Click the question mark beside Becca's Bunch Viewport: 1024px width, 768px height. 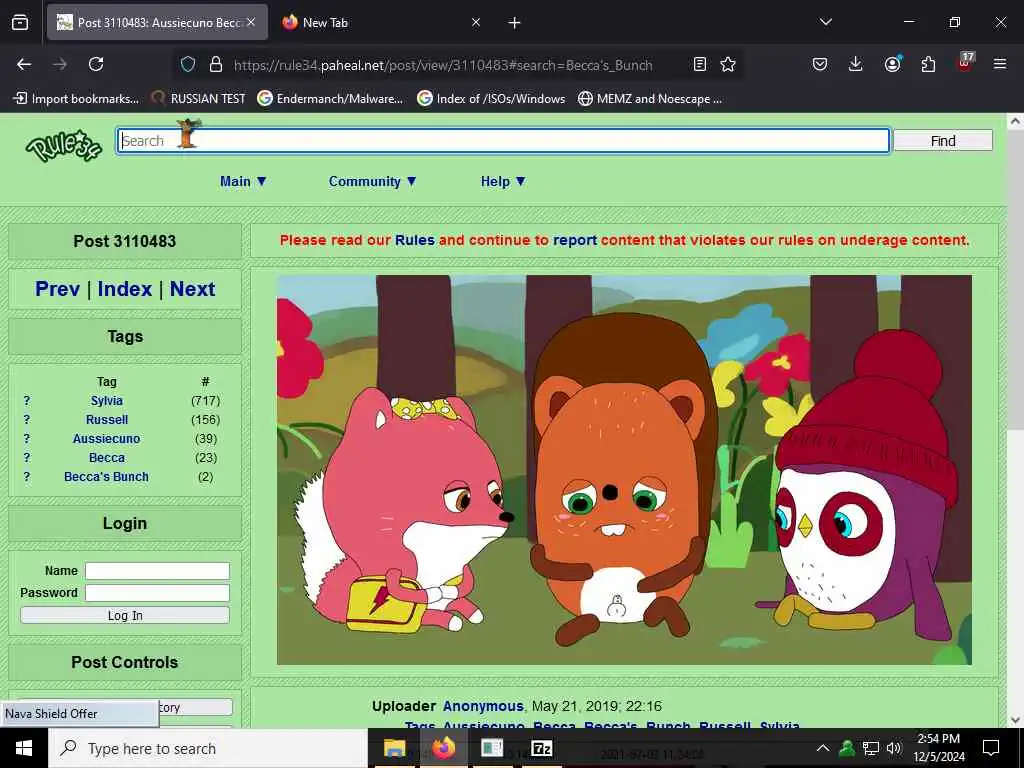click(x=27, y=476)
